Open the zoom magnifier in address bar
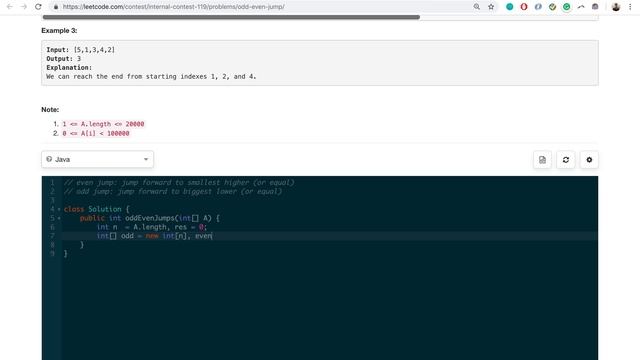The height and width of the screenshot is (360, 640). (x=476, y=7)
